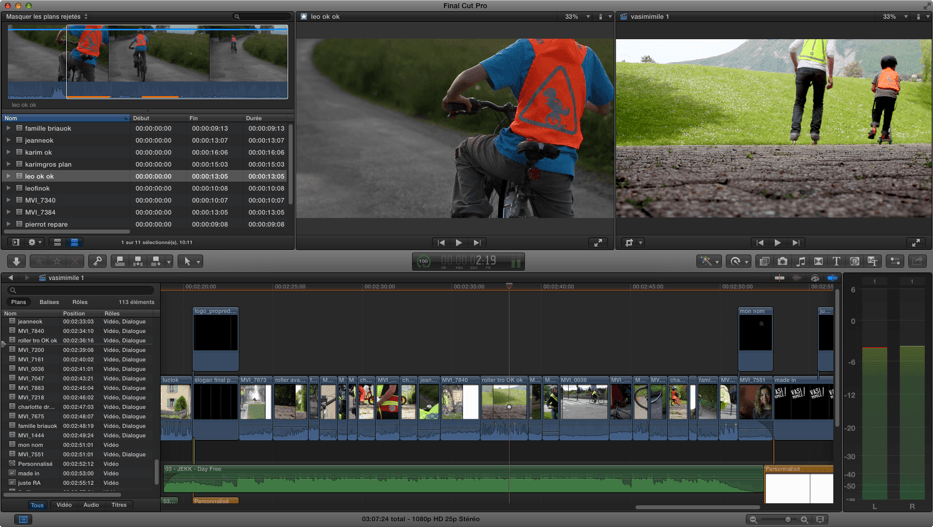Open the browser action gear menu
This screenshot has width=933, height=527.
tap(35, 242)
